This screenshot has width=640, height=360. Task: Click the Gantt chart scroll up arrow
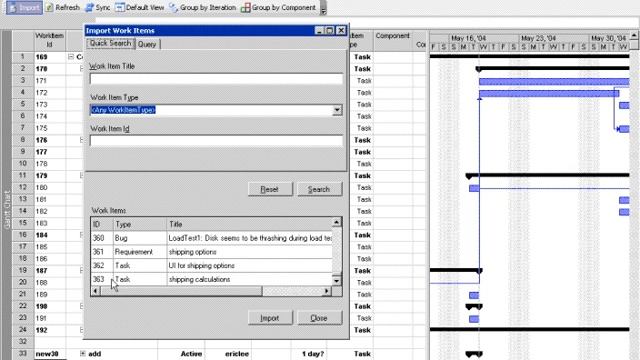(634, 36)
